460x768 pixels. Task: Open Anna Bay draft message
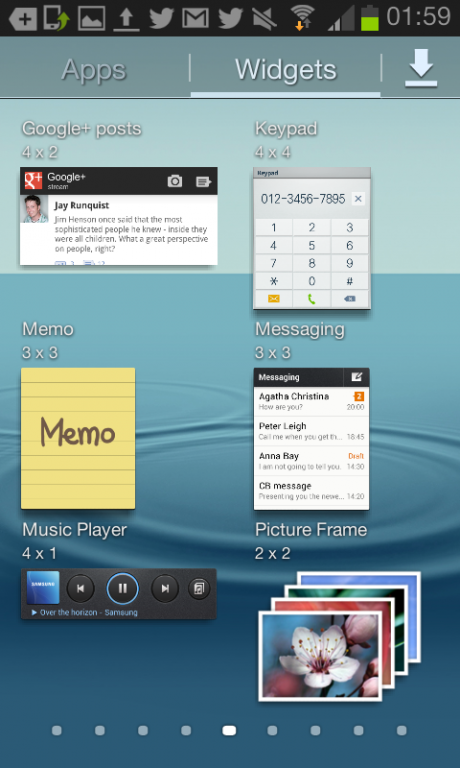point(312,461)
